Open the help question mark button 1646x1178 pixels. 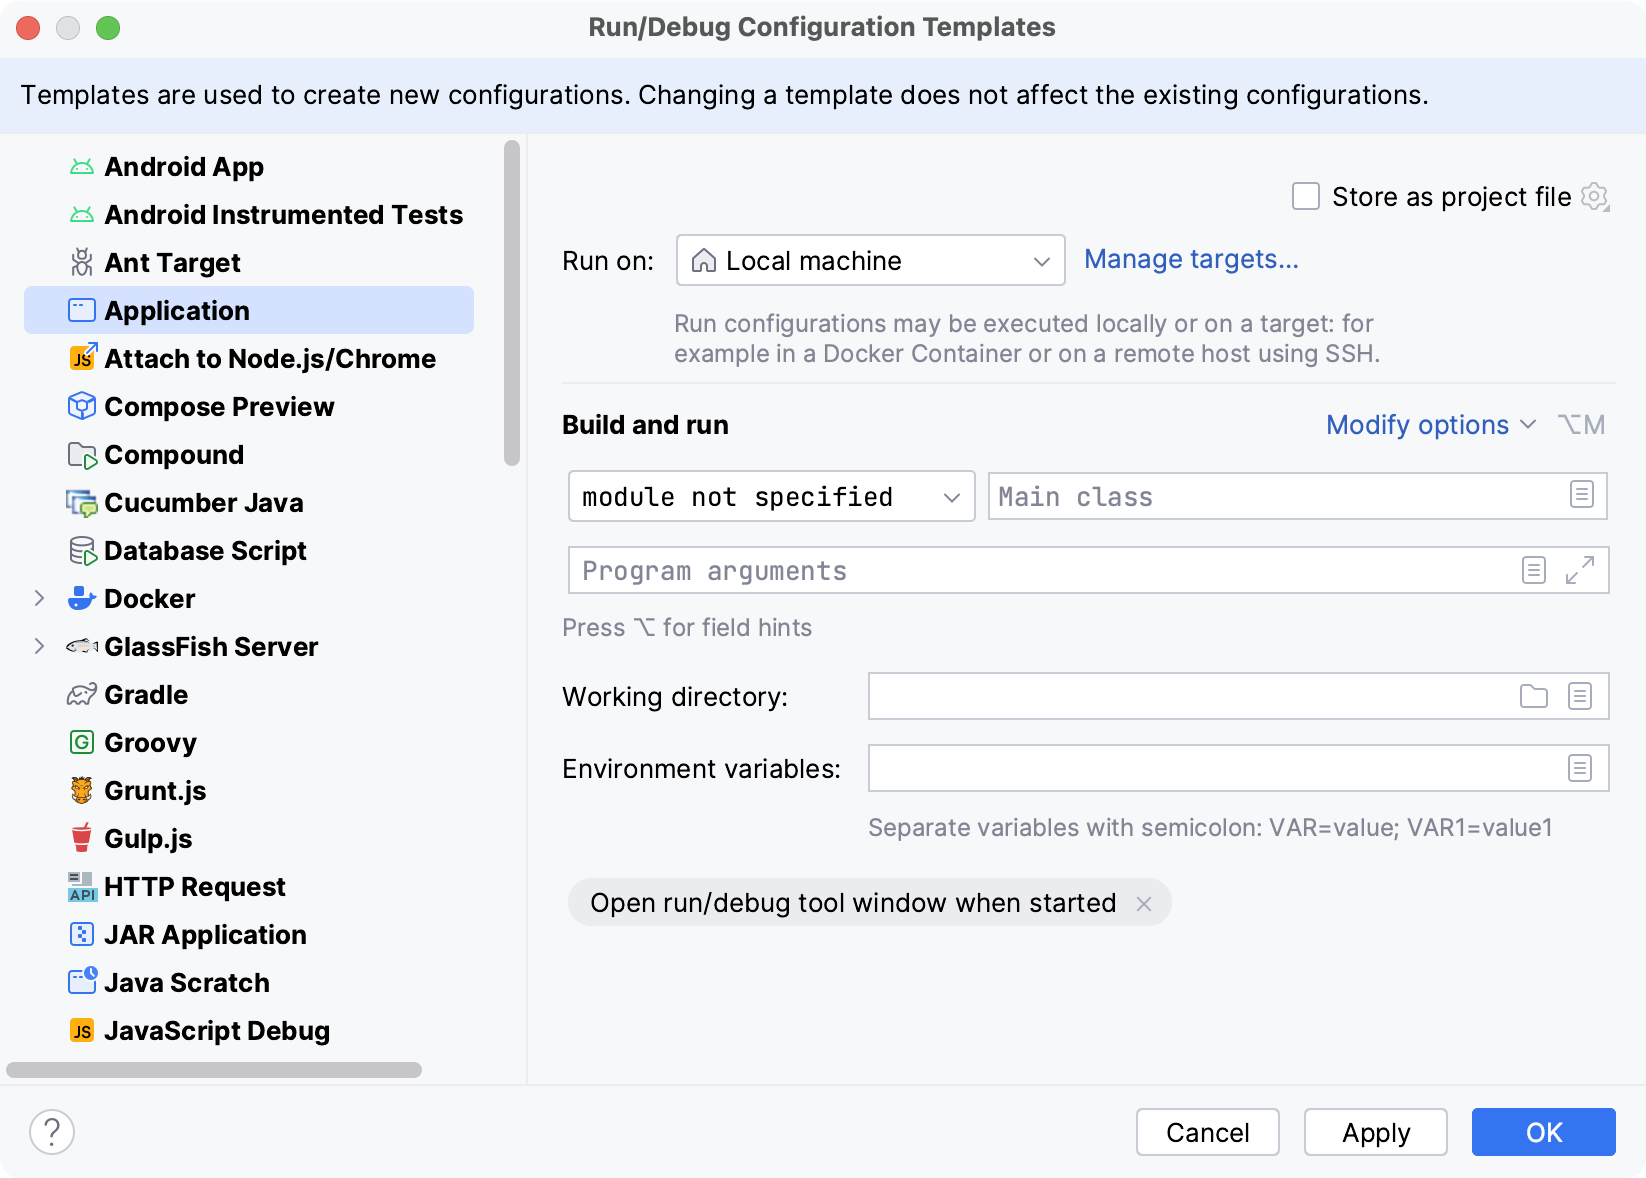click(52, 1132)
